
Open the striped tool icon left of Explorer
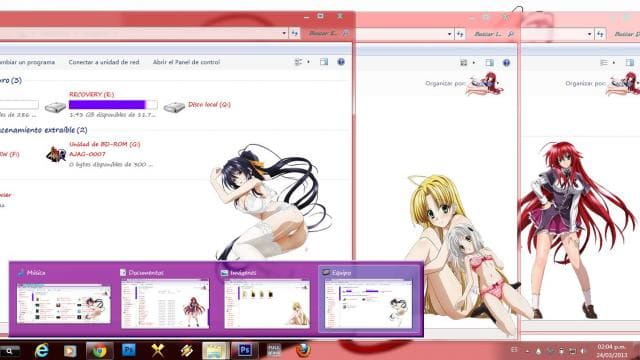(187, 351)
